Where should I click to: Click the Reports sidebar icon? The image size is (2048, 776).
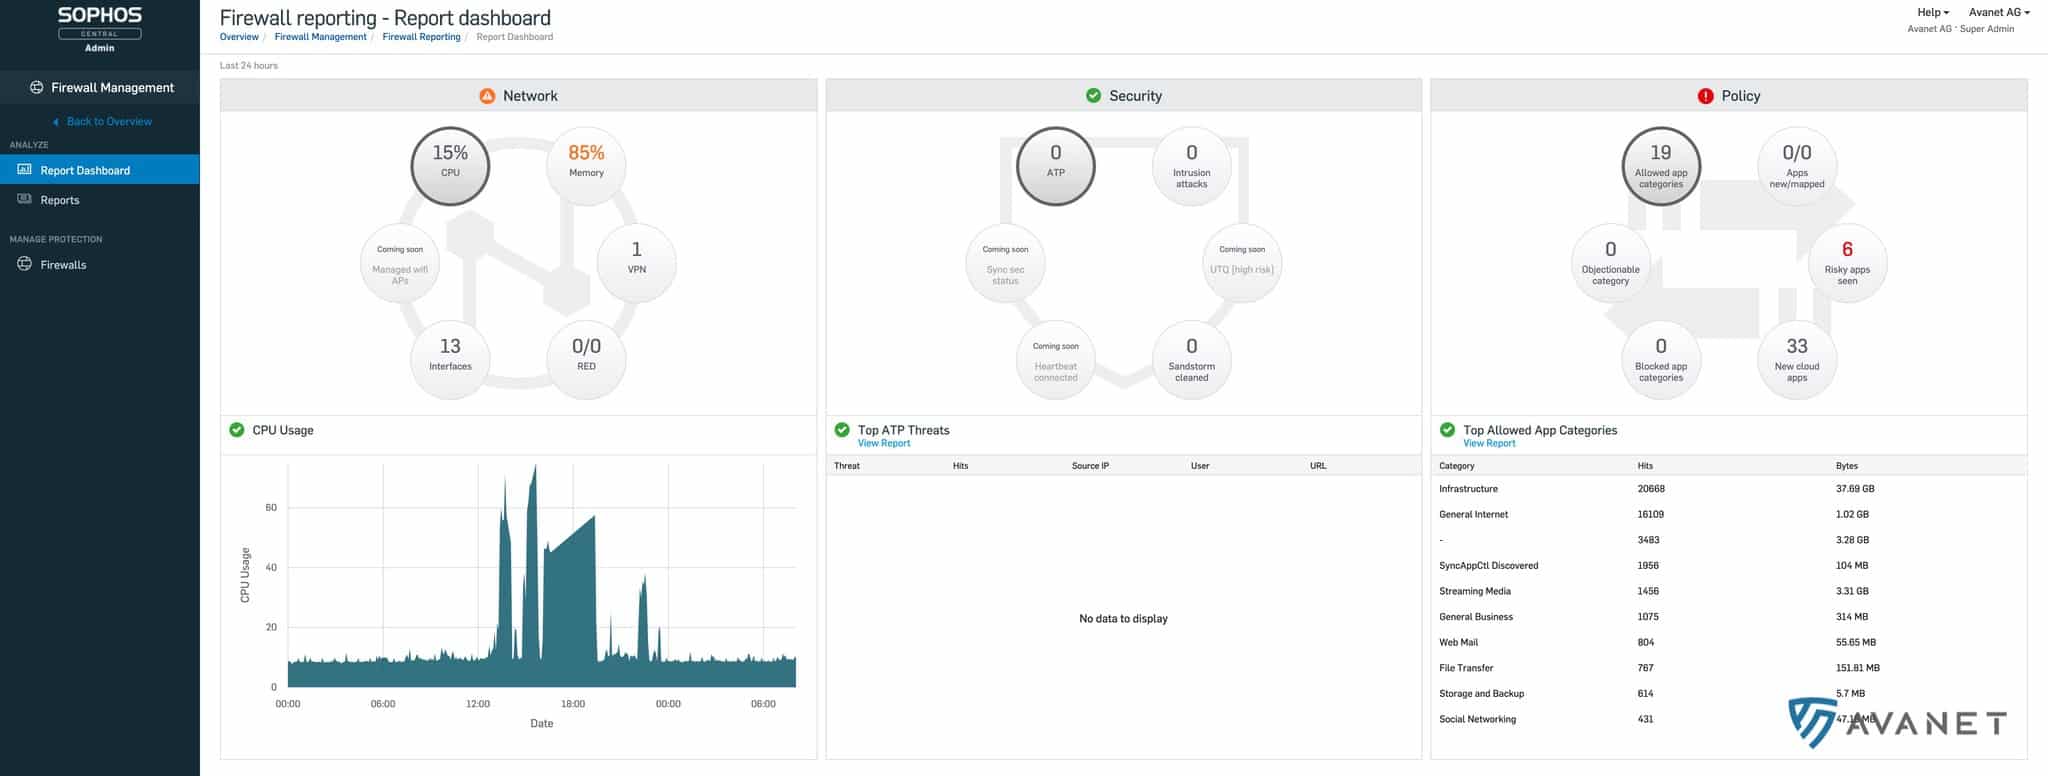(x=25, y=200)
